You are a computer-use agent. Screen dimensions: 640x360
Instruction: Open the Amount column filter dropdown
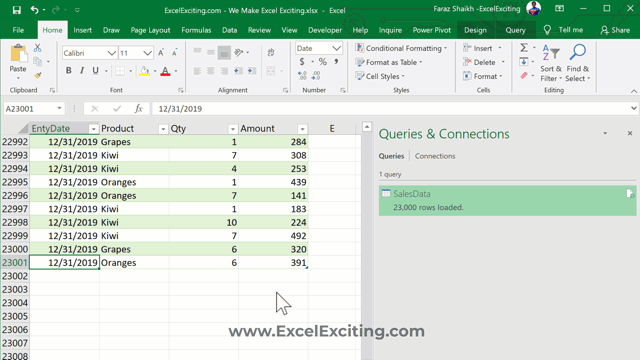pyautogui.click(x=302, y=129)
